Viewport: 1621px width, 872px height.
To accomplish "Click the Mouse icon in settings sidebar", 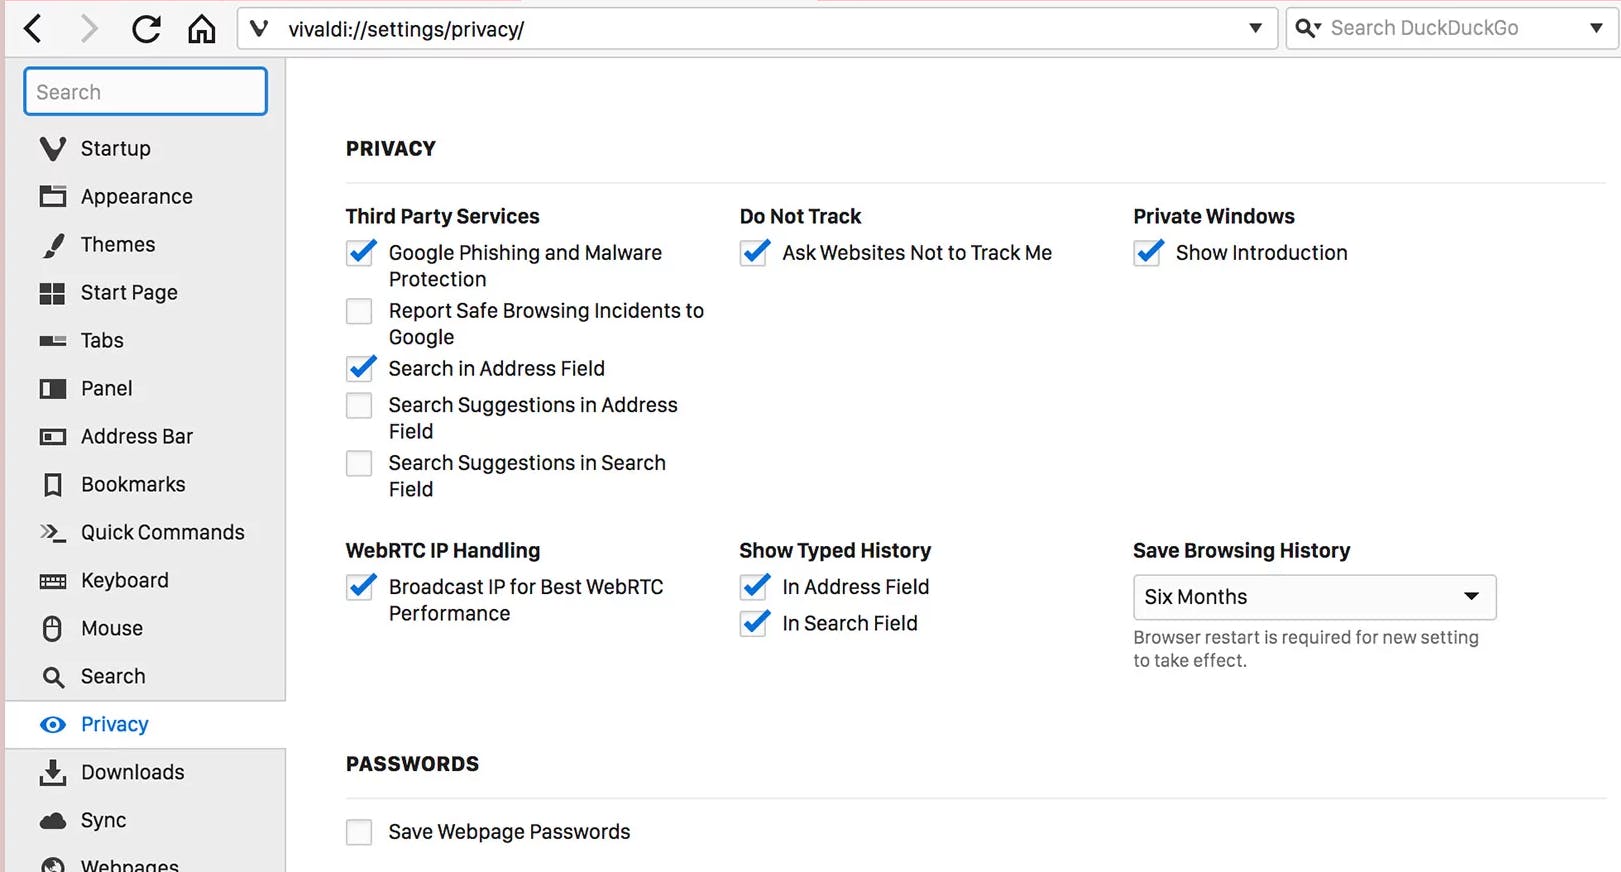I will pos(53,629).
